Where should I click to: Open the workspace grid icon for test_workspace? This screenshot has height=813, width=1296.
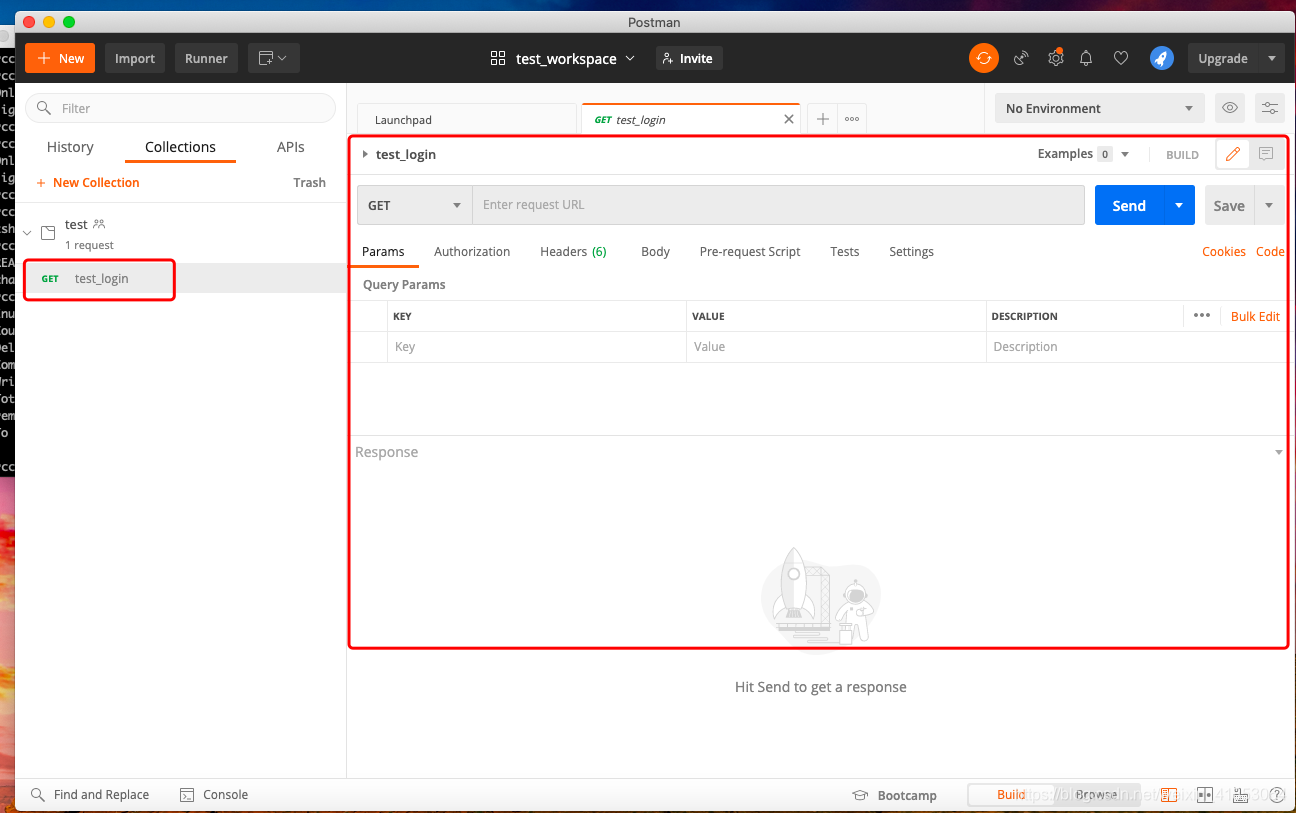pos(498,58)
